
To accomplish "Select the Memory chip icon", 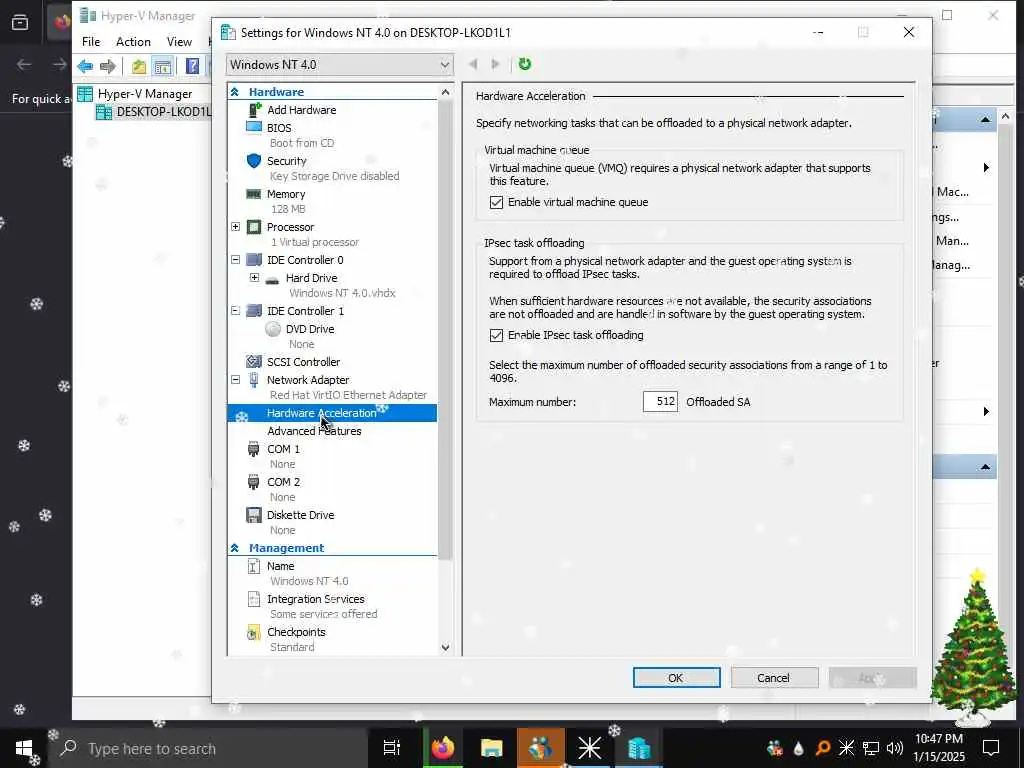I will tap(254, 194).
